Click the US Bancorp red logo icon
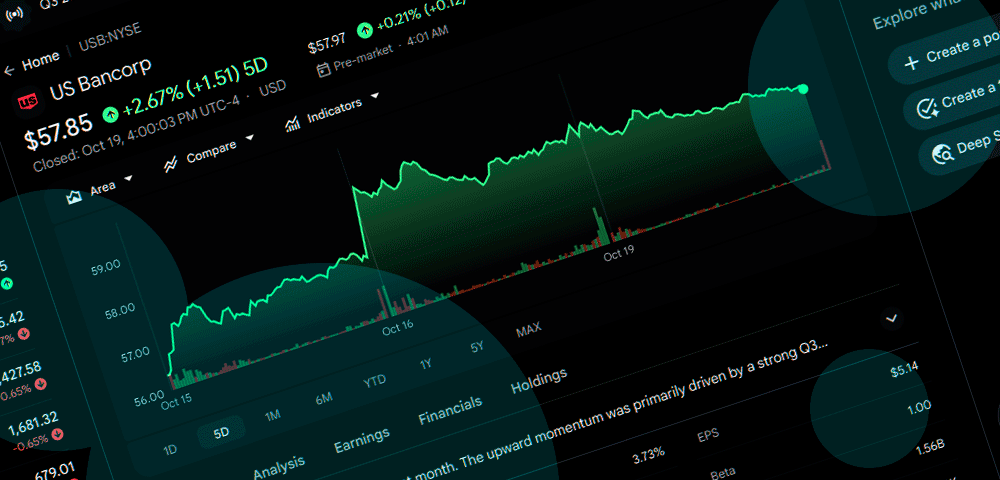This screenshot has width=1000, height=480. 28,100
